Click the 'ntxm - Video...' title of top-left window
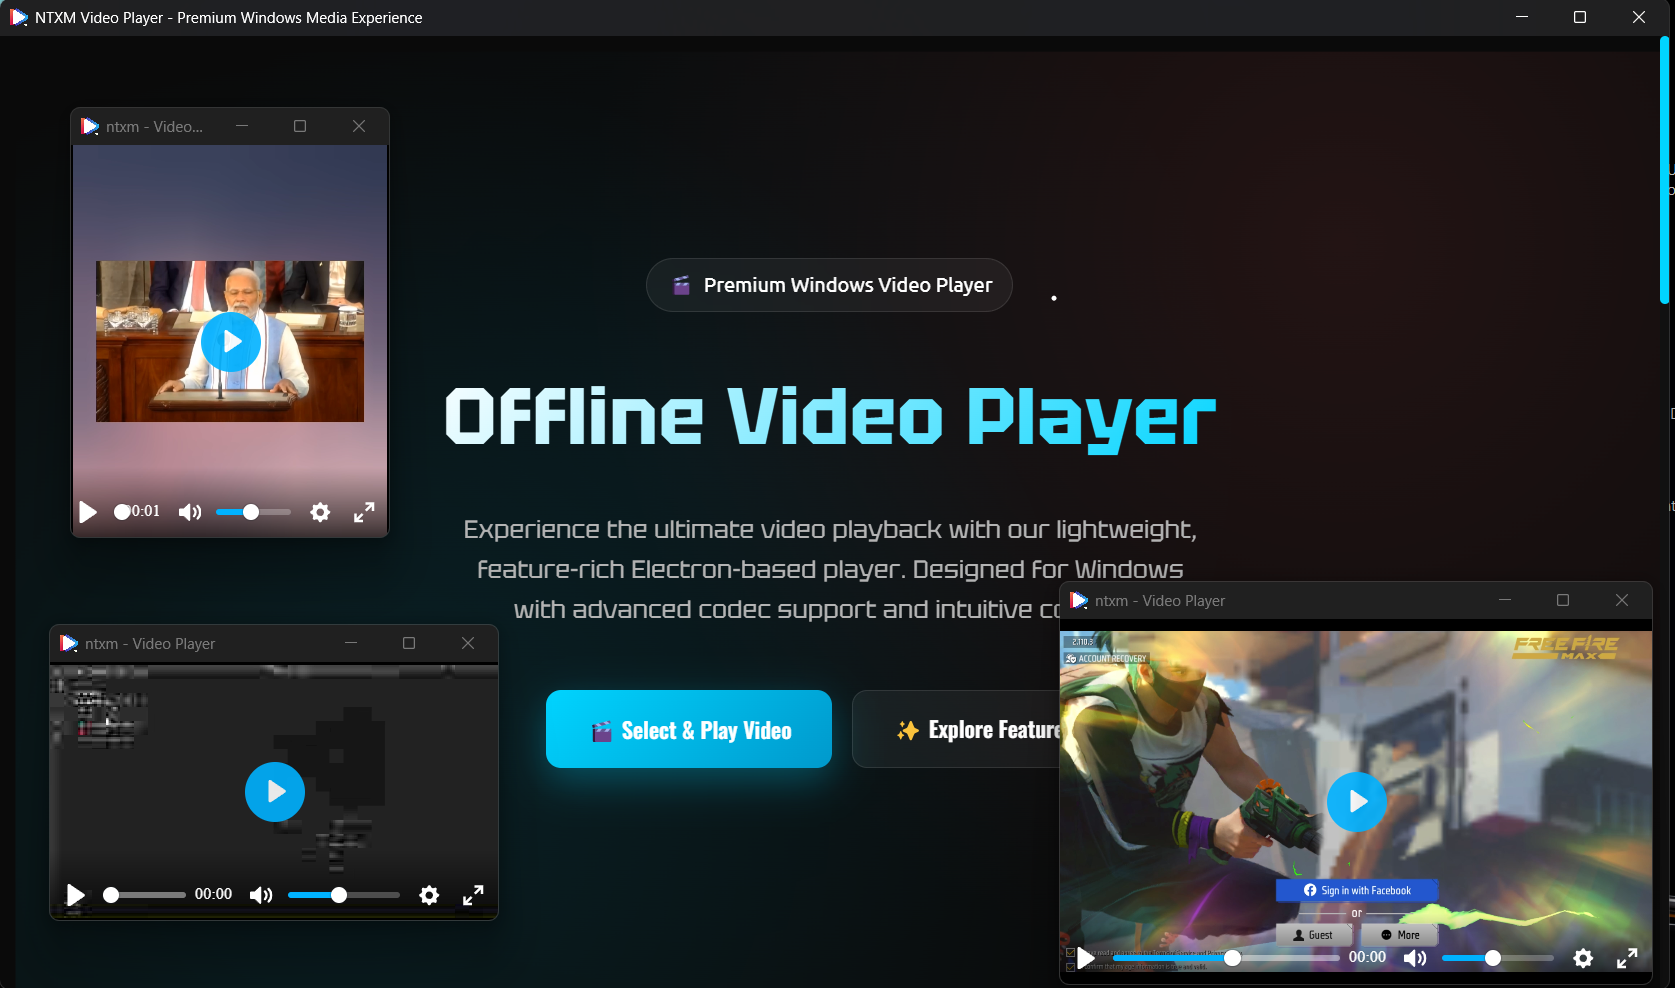The height and width of the screenshot is (988, 1675). point(154,127)
